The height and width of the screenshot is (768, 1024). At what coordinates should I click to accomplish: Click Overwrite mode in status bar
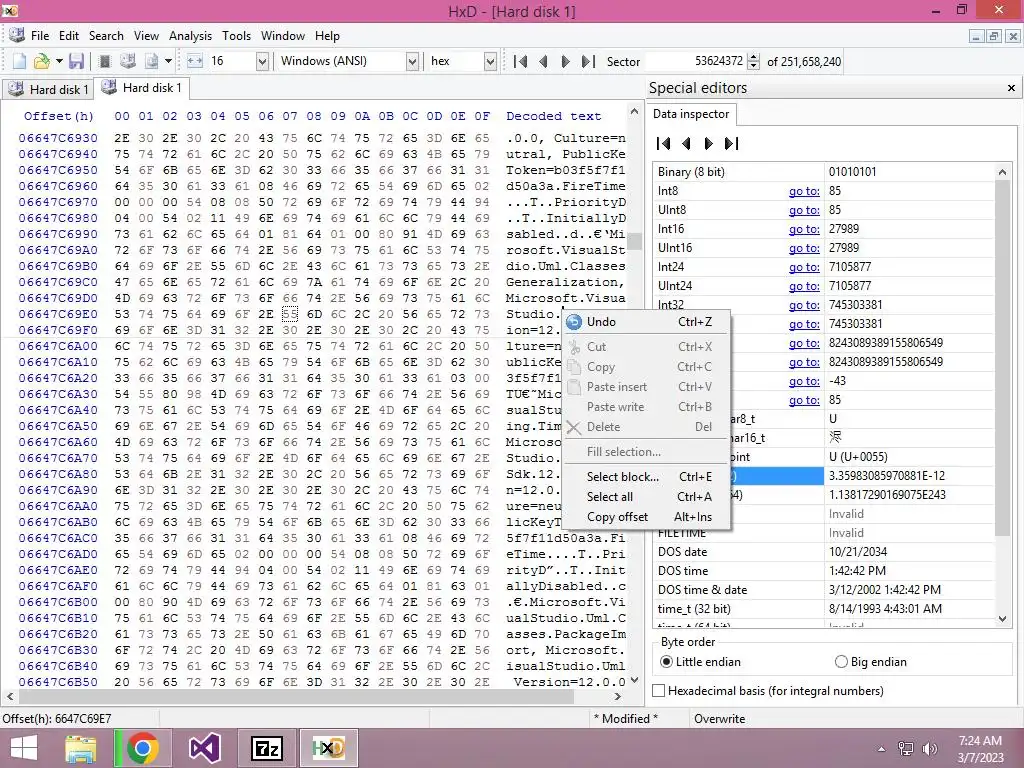click(x=719, y=718)
